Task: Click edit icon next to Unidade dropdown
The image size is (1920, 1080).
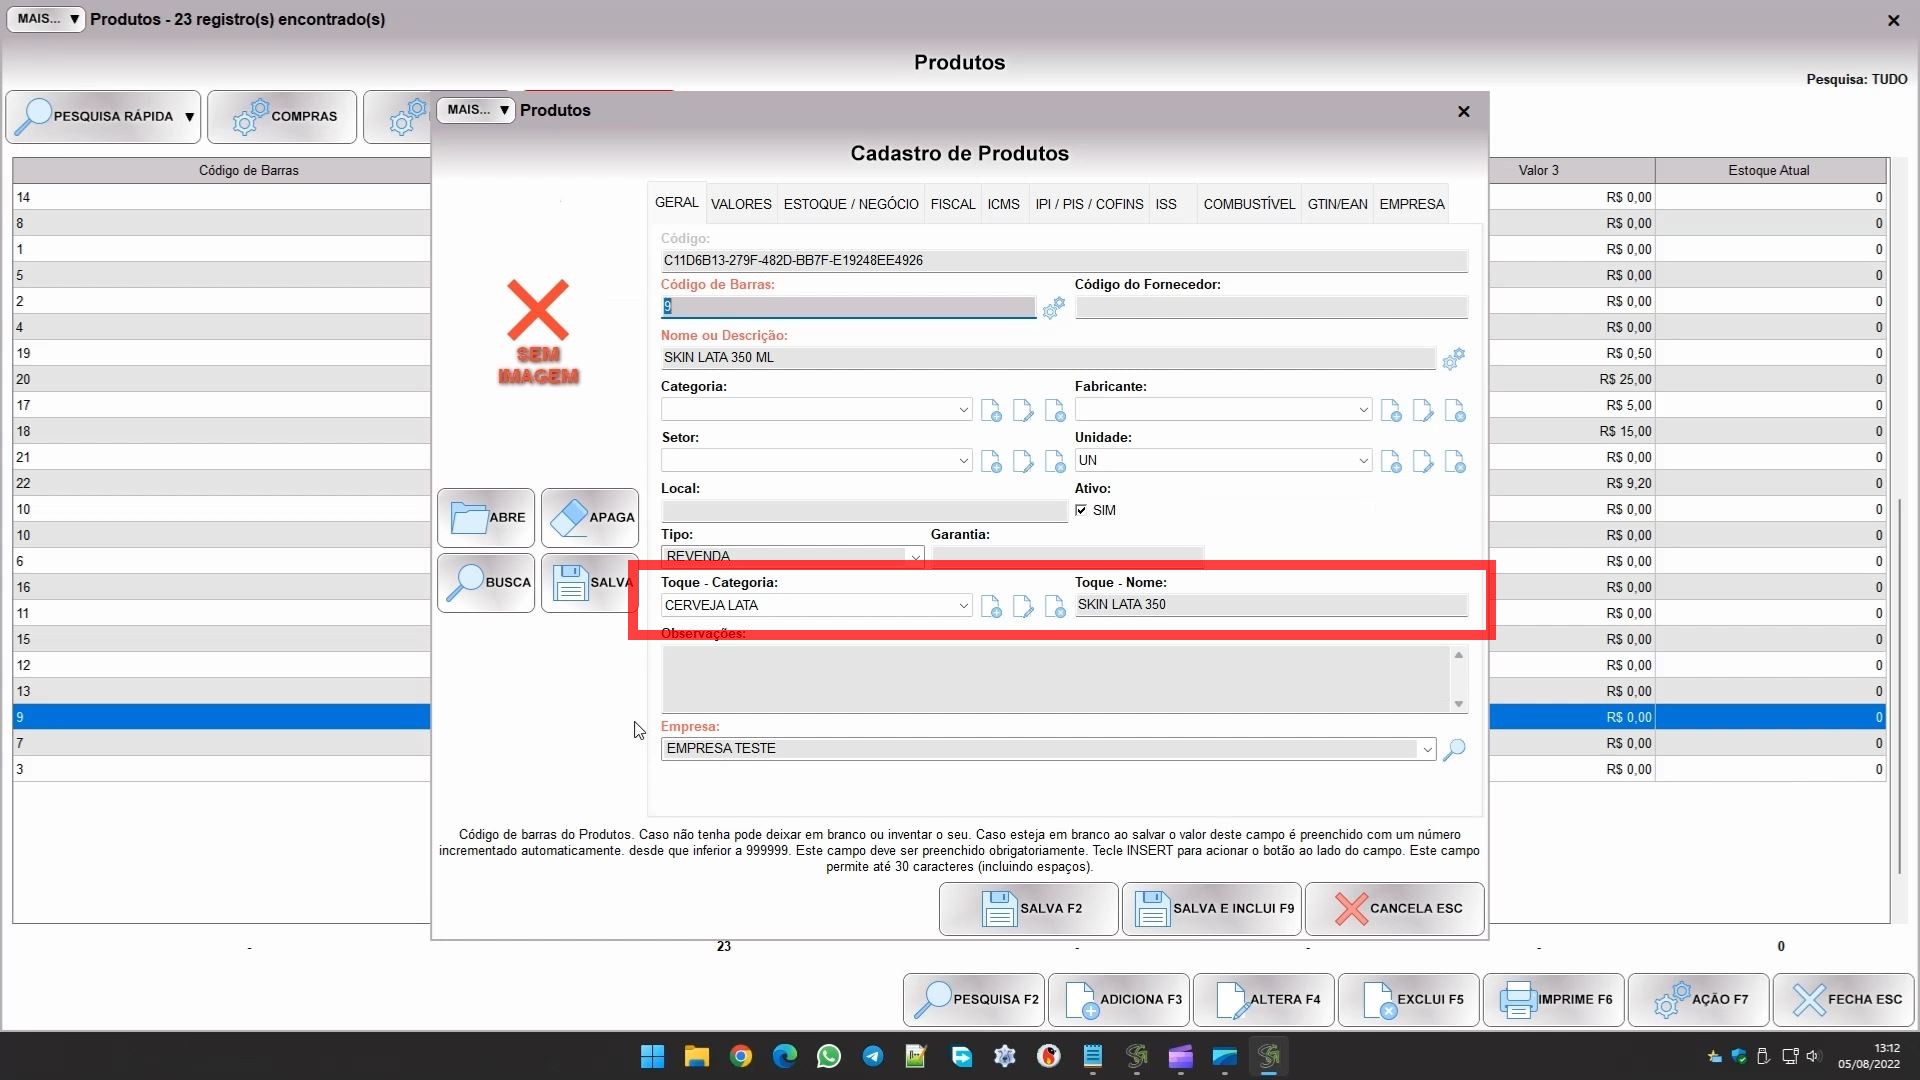Action: point(1423,461)
